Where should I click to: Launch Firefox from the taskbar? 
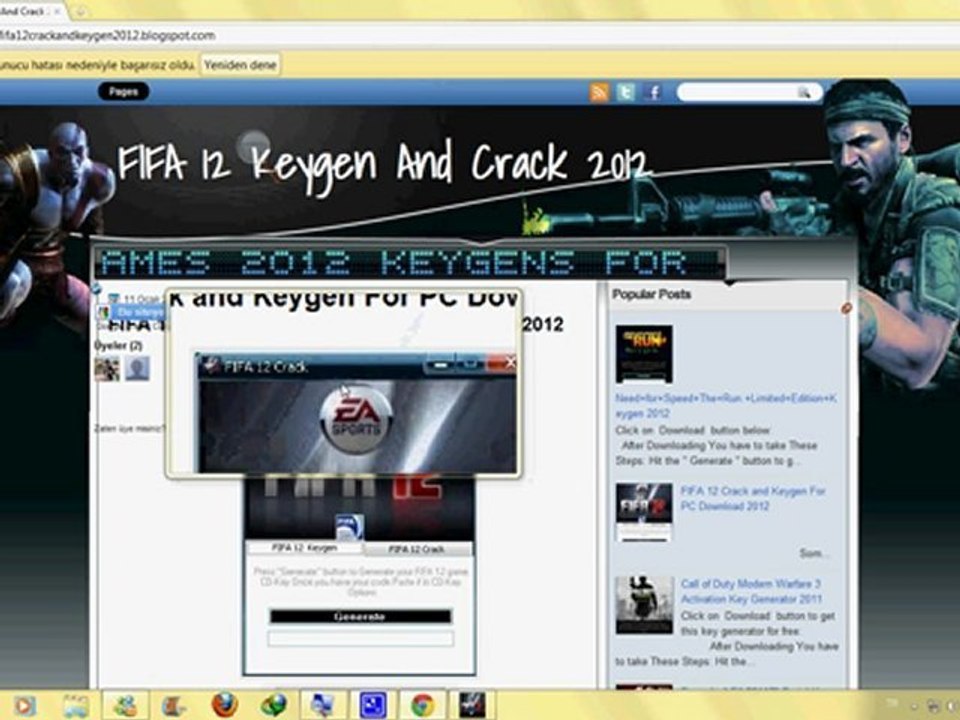coord(224,705)
